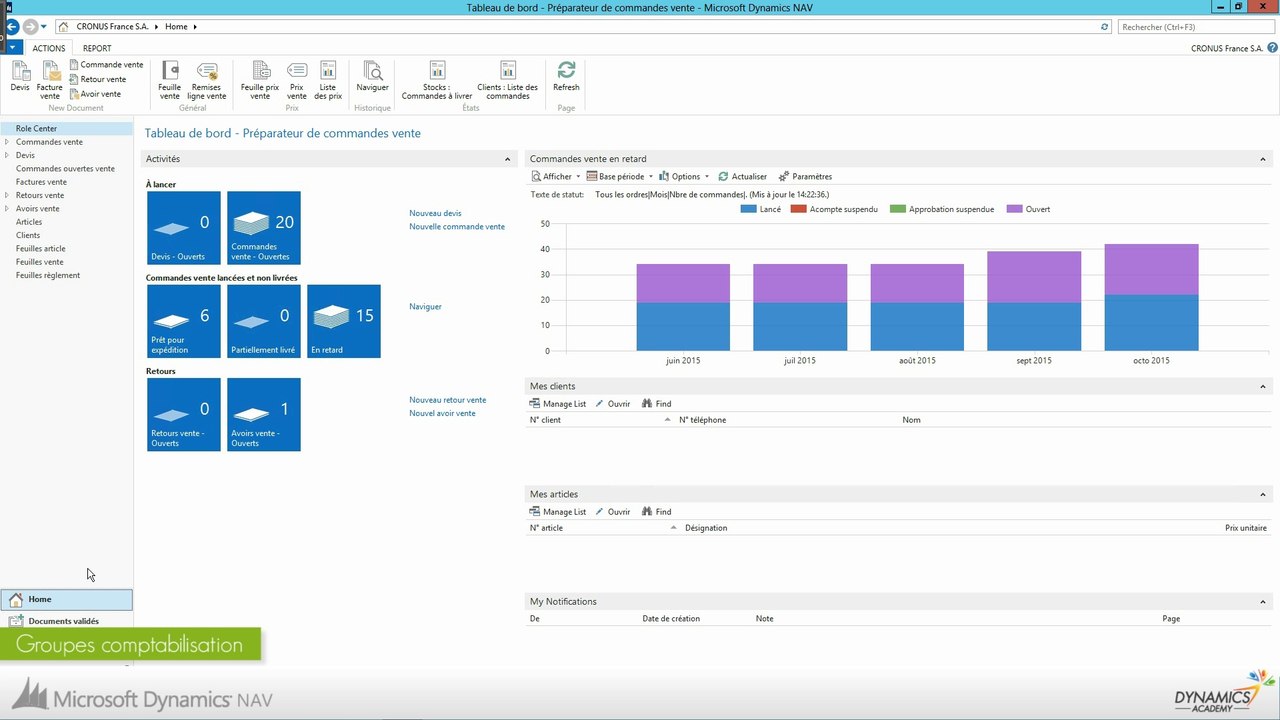Open the En retard tile

pyautogui.click(x=344, y=321)
